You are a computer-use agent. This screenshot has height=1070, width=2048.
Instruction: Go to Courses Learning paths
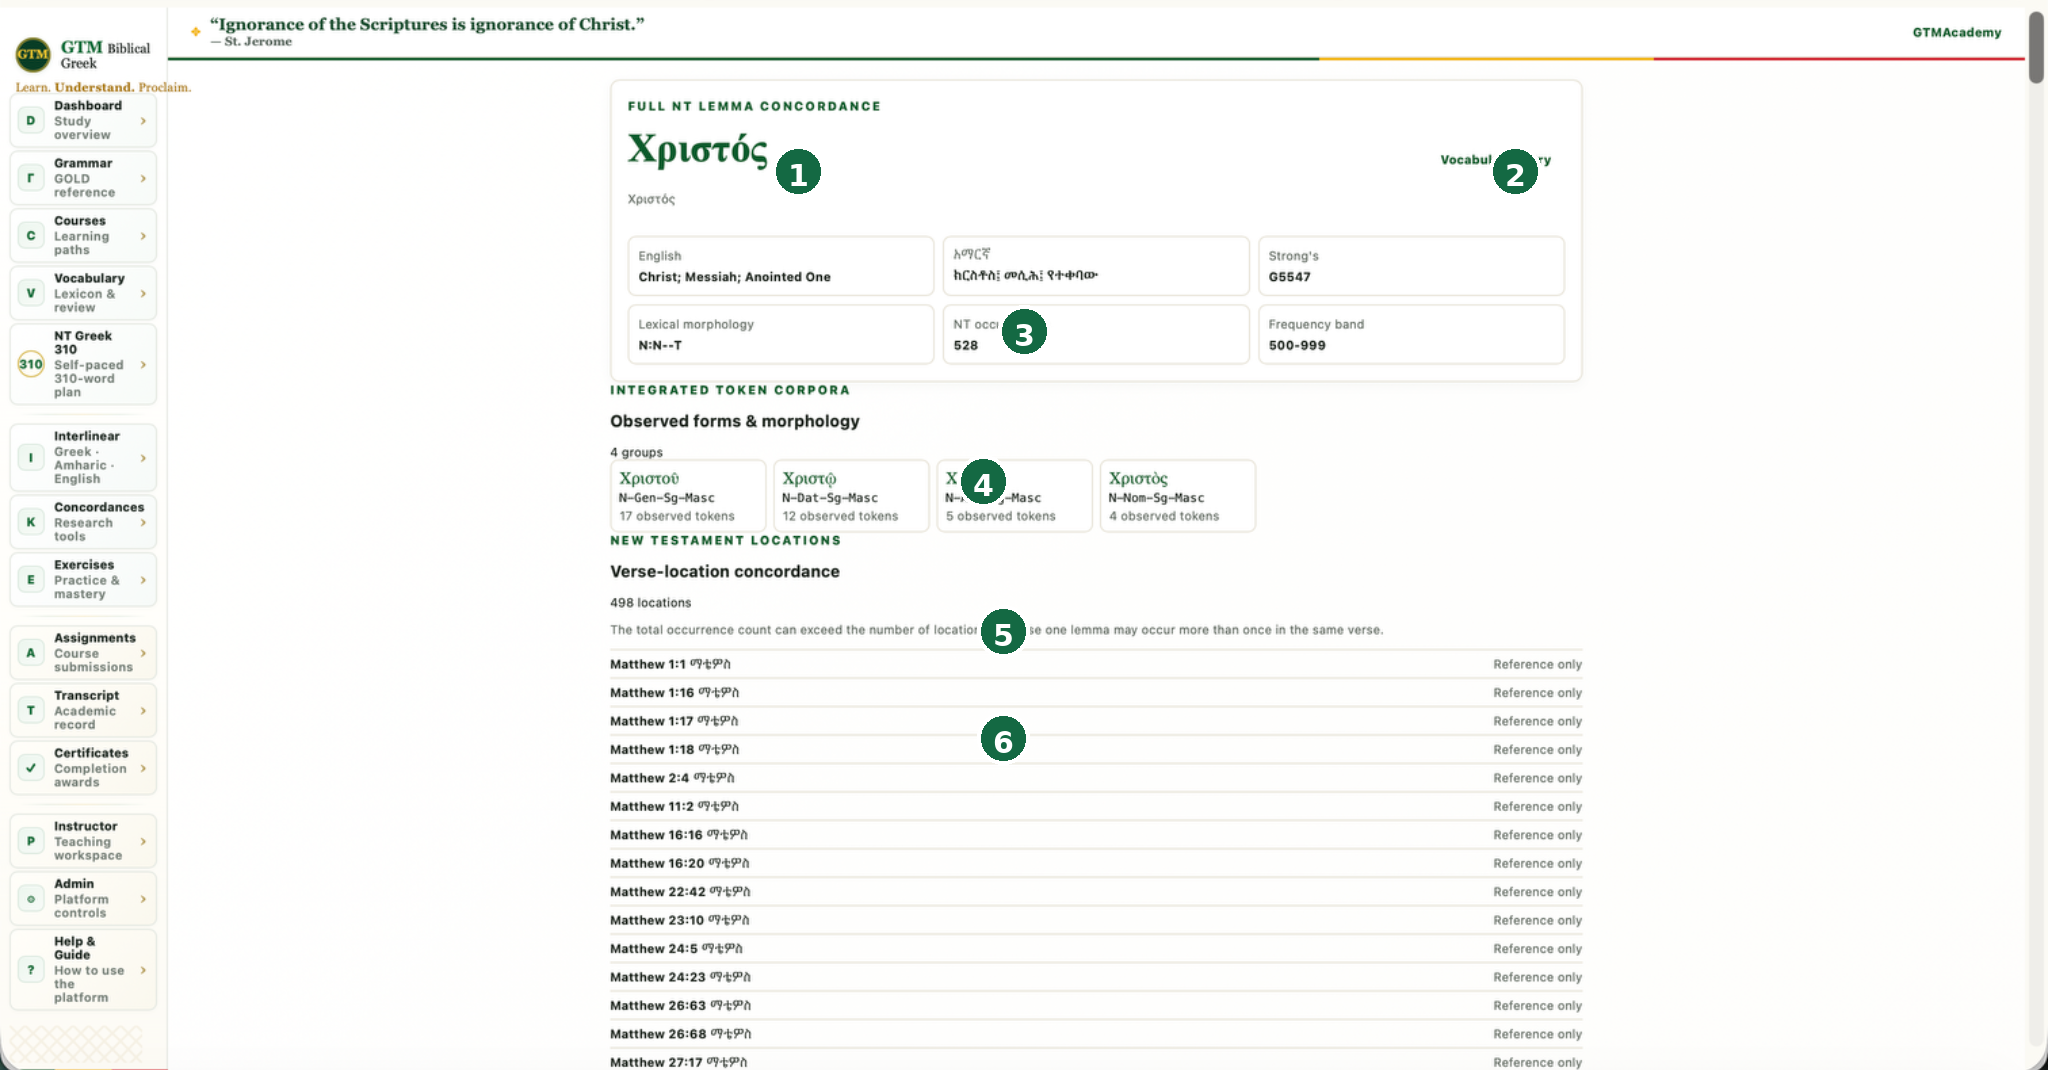click(x=83, y=236)
